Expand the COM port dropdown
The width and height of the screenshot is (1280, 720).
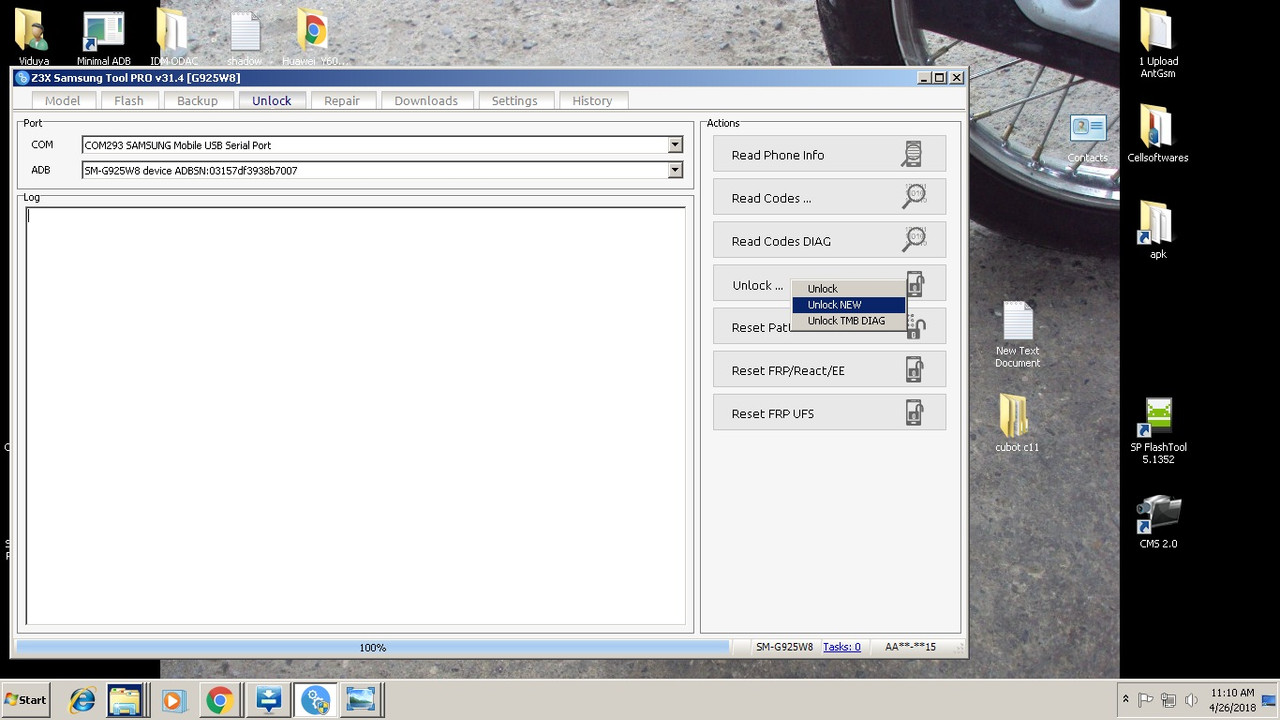(x=675, y=145)
